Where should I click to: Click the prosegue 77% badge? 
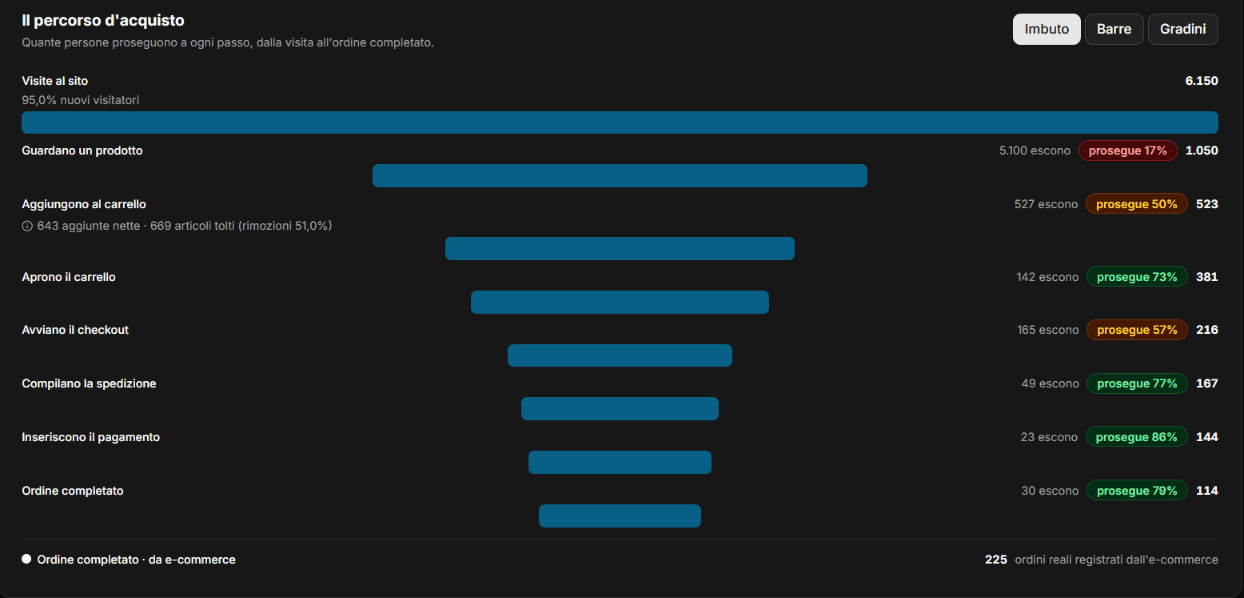click(x=1136, y=384)
